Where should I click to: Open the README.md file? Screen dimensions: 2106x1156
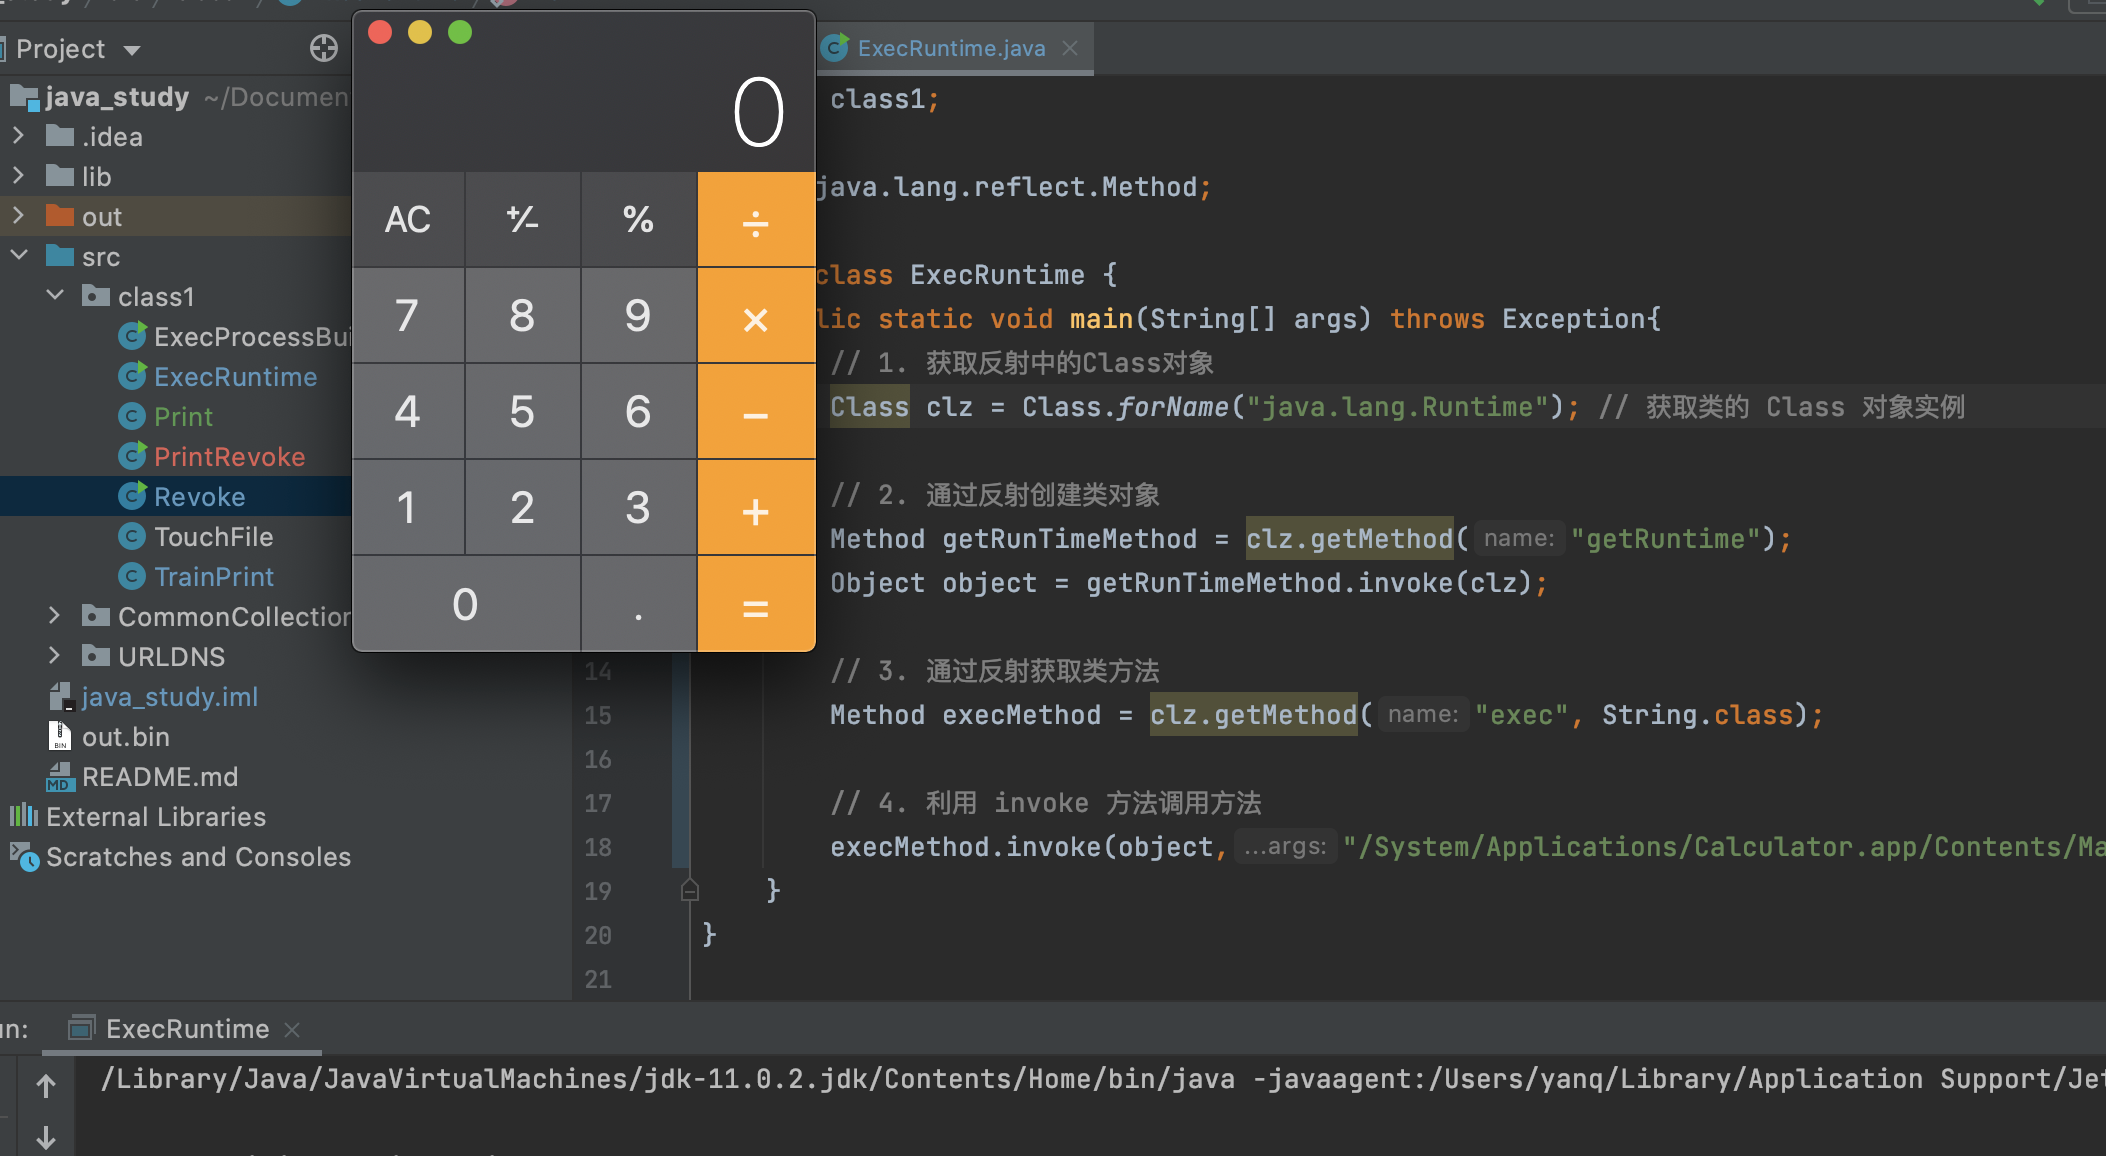[x=159, y=777]
